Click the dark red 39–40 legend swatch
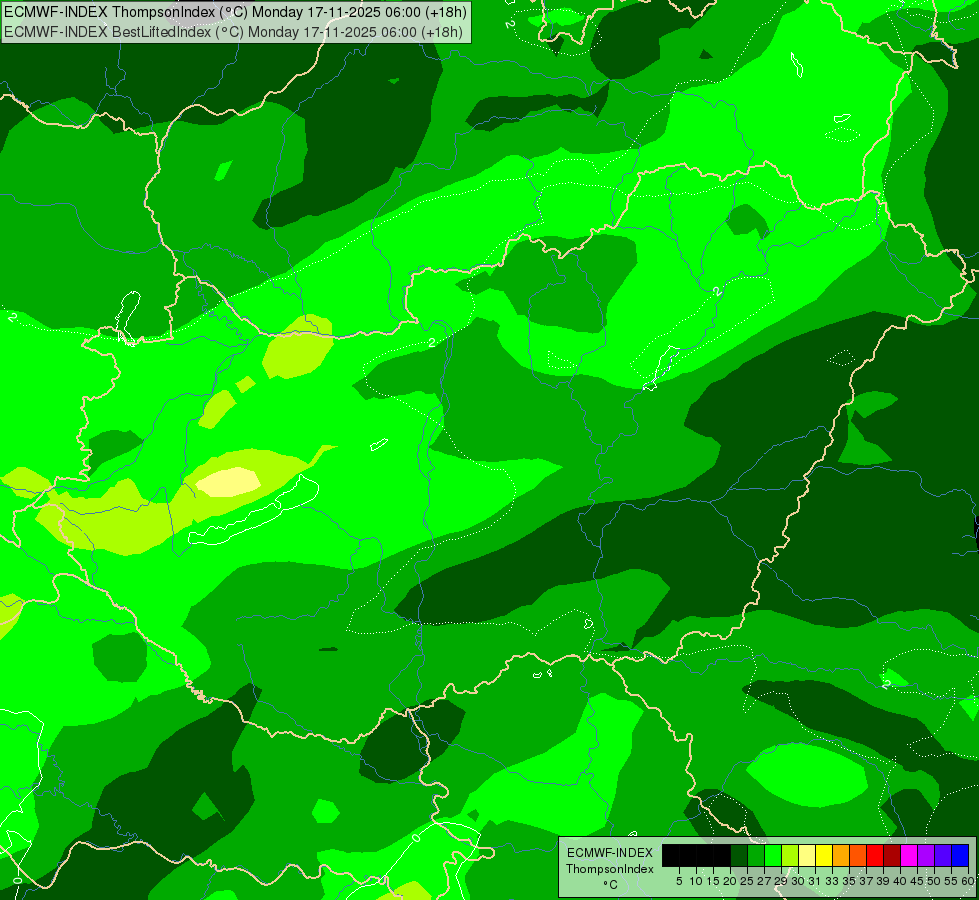Image resolution: width=979 pixels, height=900 pixels. pos(892,855)
